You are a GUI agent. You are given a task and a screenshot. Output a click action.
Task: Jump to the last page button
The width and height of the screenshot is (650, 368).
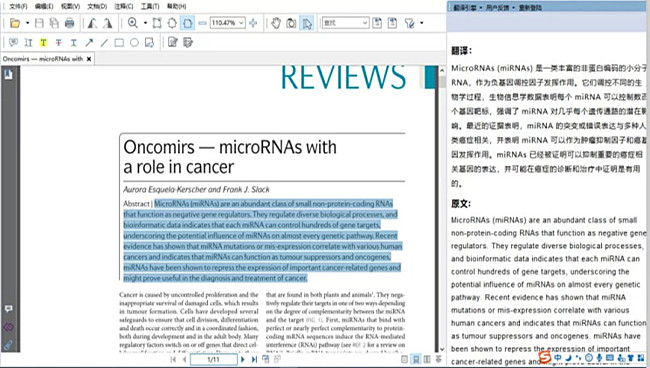254,359
